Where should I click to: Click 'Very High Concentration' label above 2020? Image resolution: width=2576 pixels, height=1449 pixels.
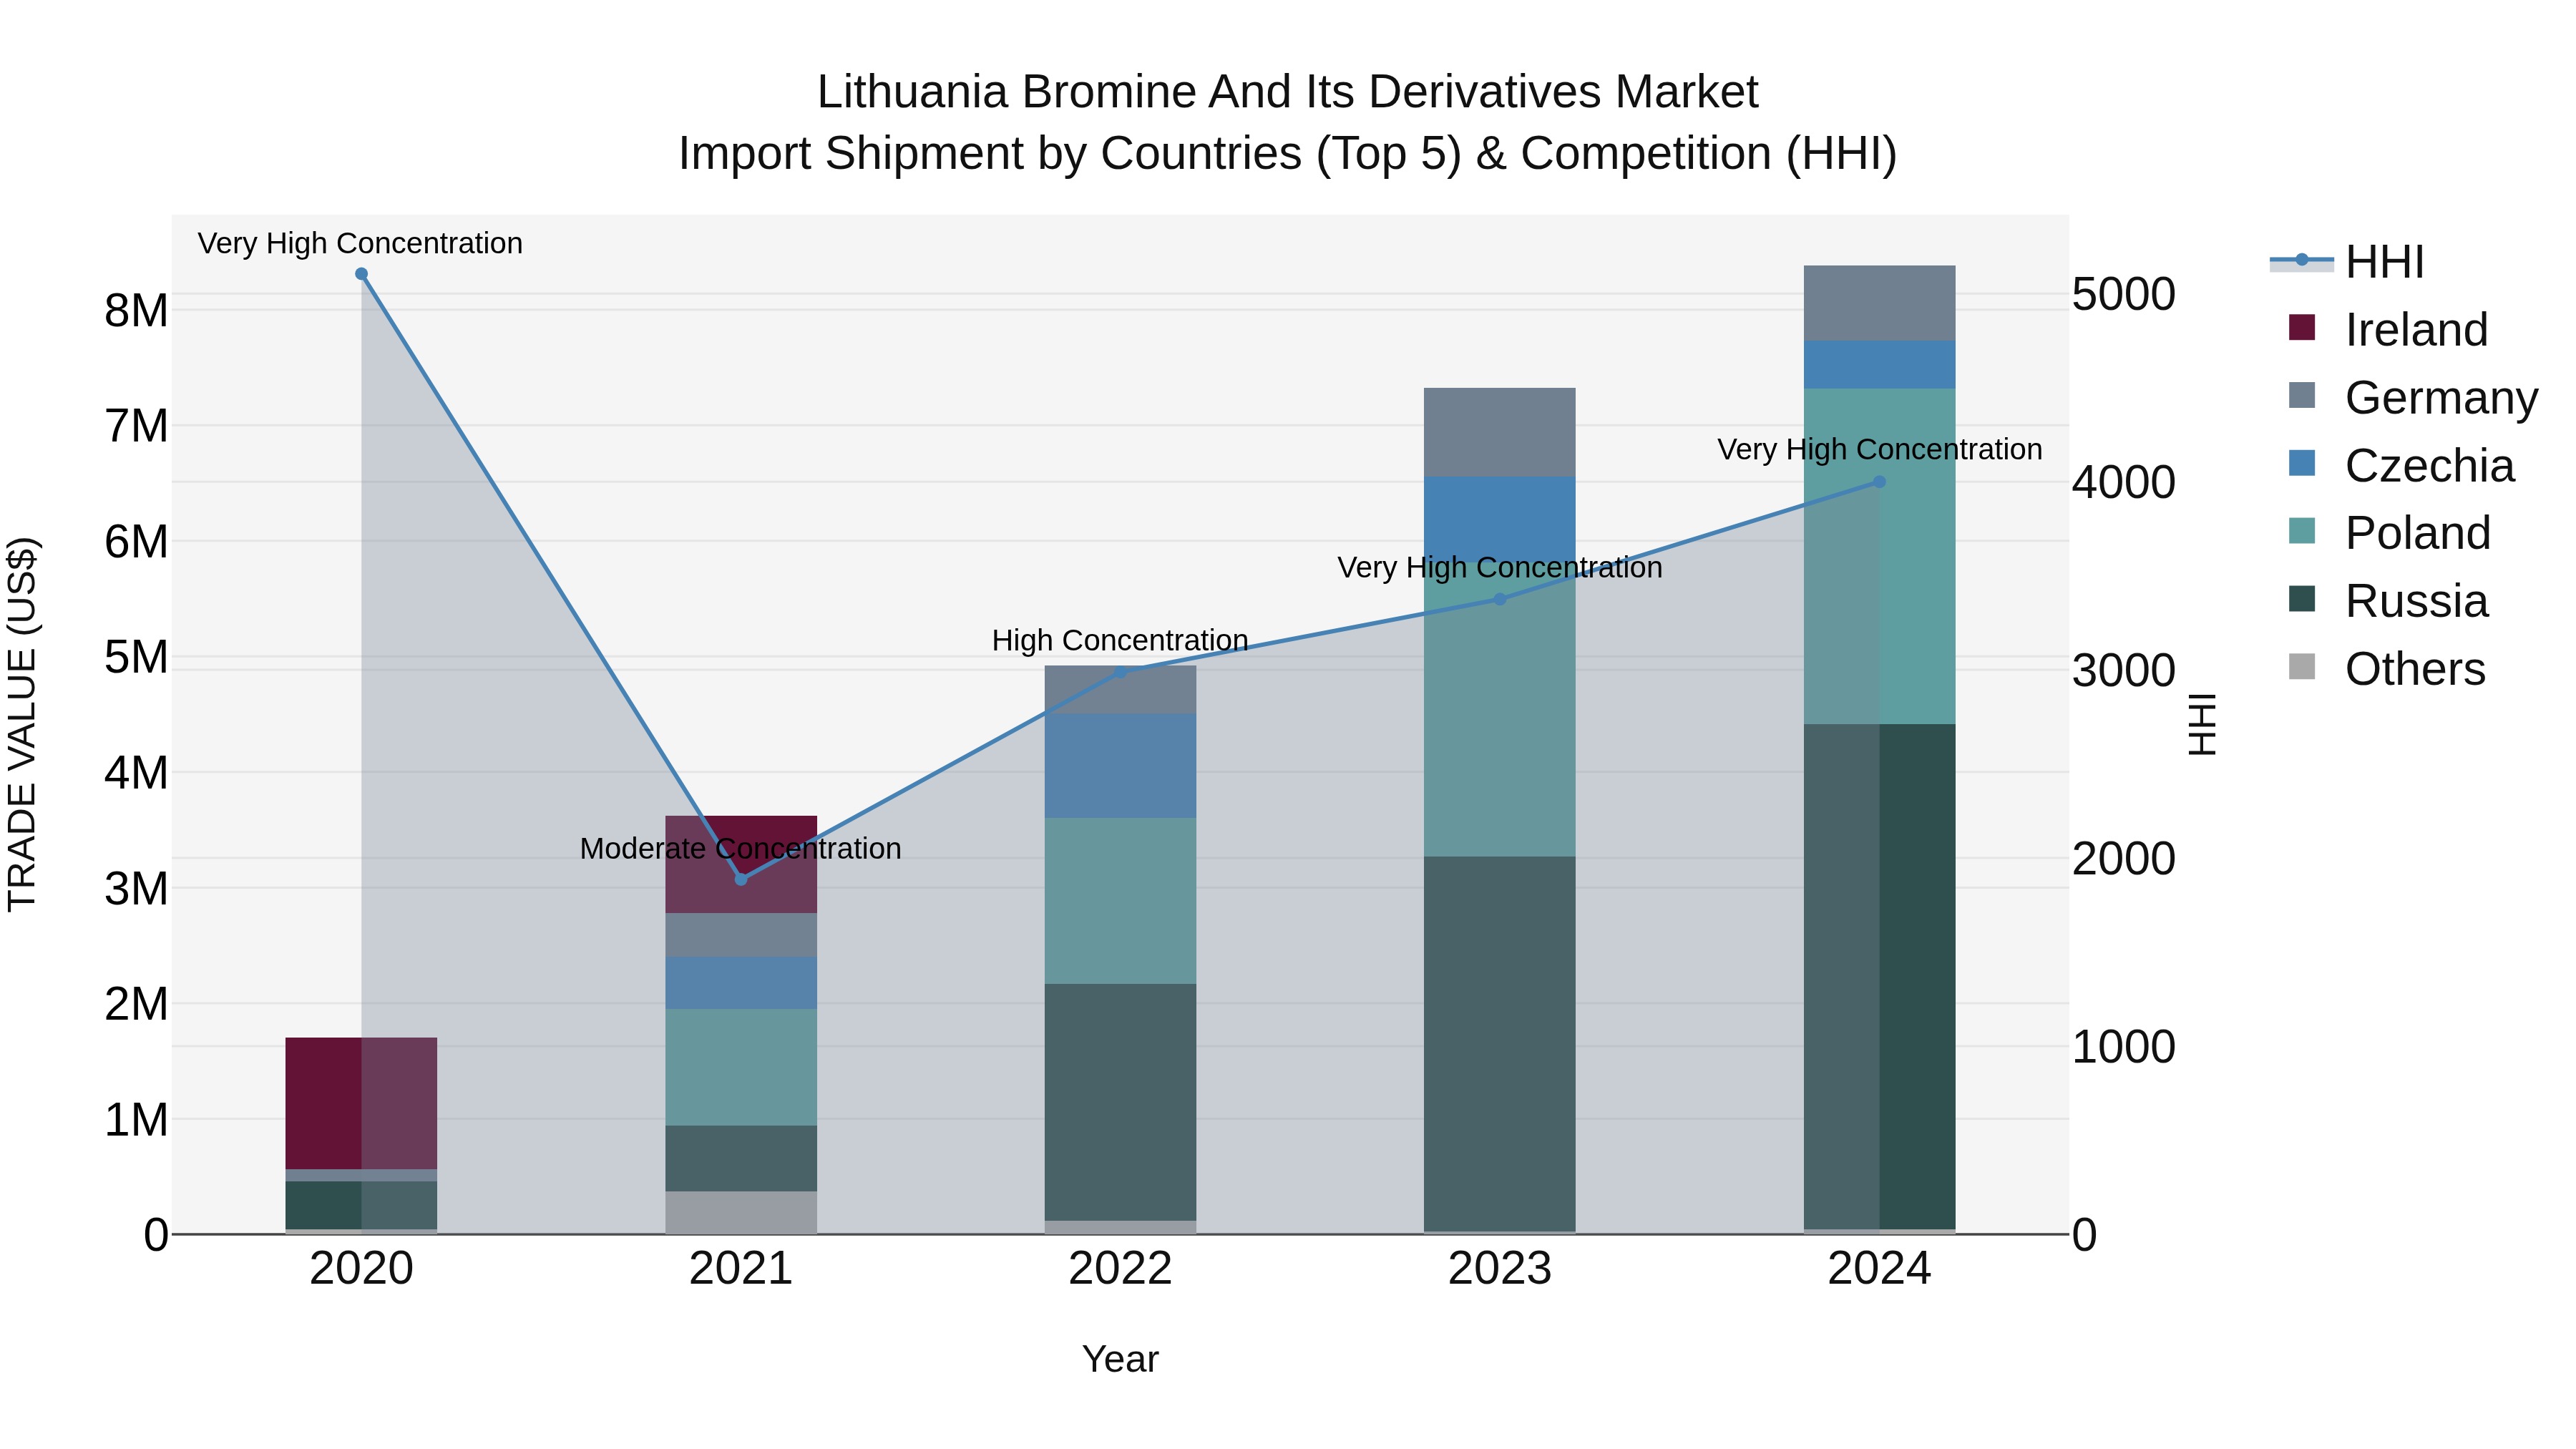click(x=360, y=243)
